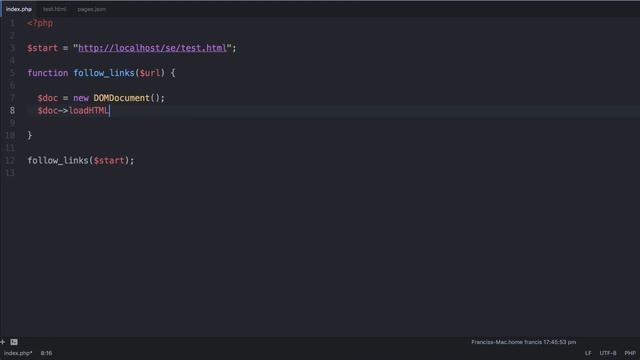The width and height of the screenshot is (640, 360).
Task: Click the new keyword on line 7
Action: 81,98
